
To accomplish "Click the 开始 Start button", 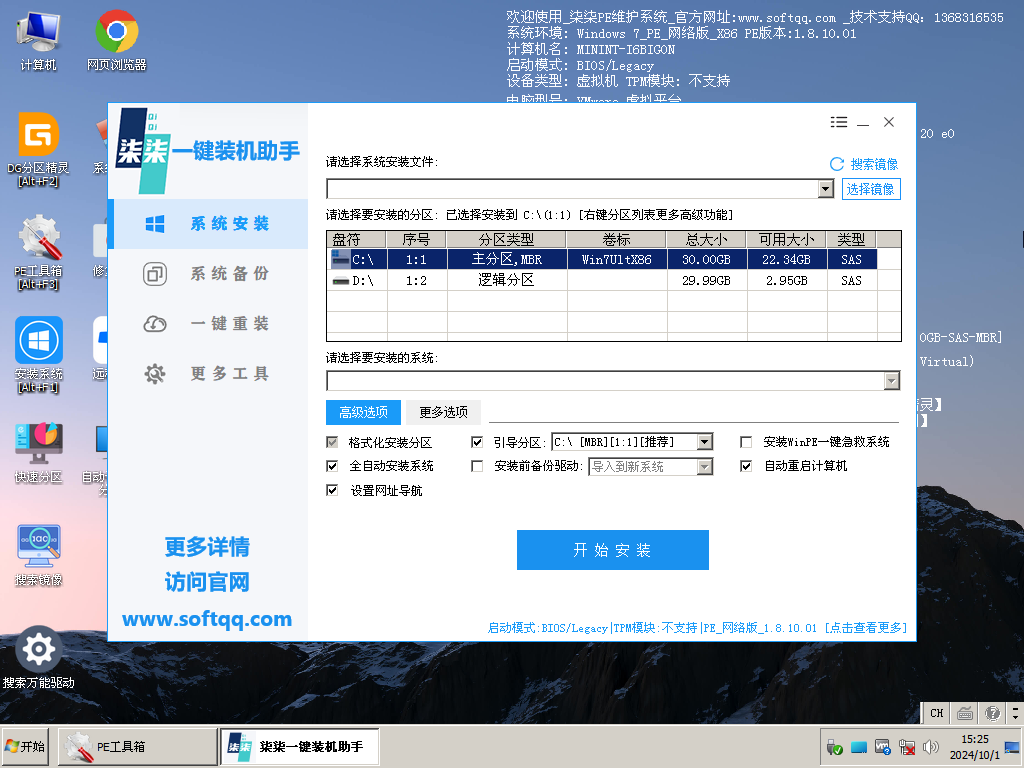I will [x=25, y=746].
